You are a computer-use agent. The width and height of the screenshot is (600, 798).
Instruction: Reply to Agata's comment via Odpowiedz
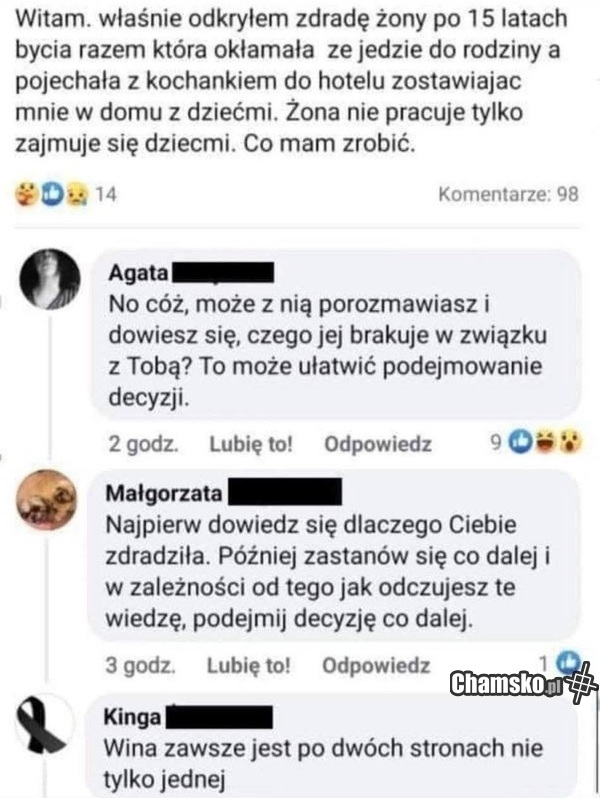[377, 444]
